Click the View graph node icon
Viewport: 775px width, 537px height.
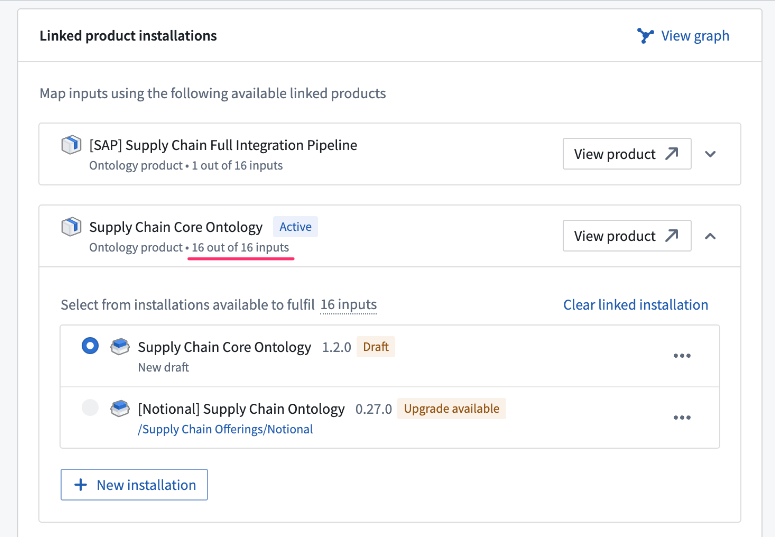click(645, 36)
